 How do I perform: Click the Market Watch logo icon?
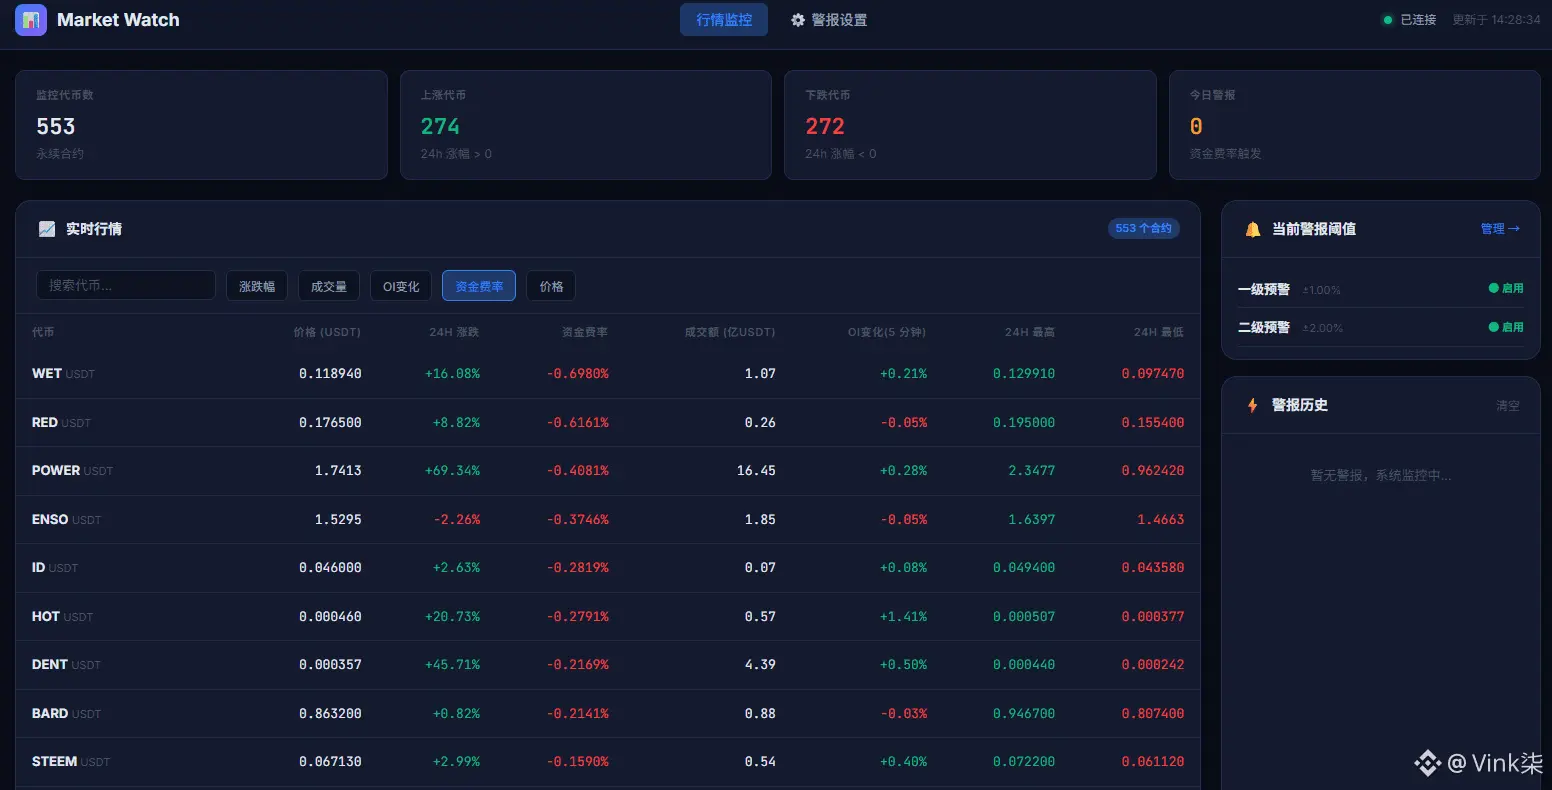pyautogui.click(x=31, y=20)
